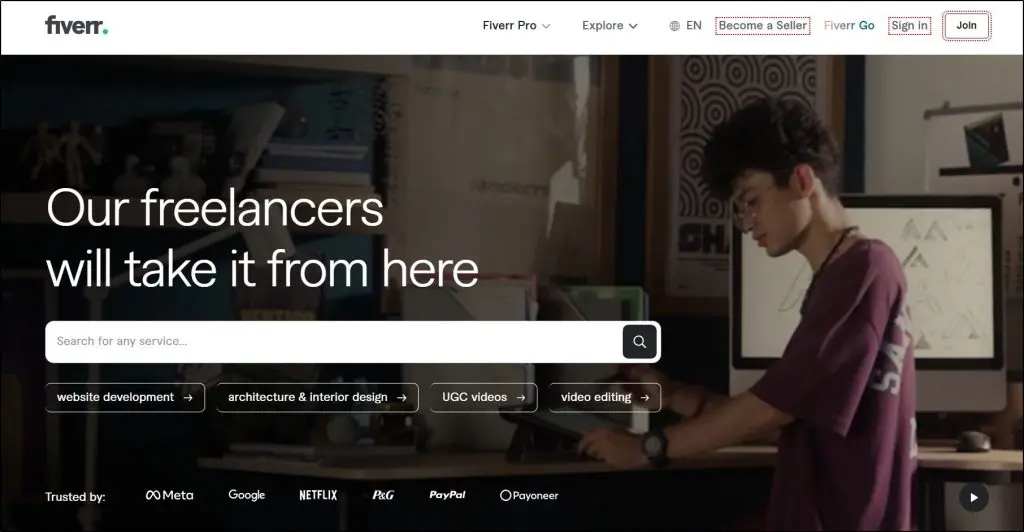1024x532 pixels.
Task: Pick the video editing suggestion
Action: pyautogui.click(x=605, y=398)
